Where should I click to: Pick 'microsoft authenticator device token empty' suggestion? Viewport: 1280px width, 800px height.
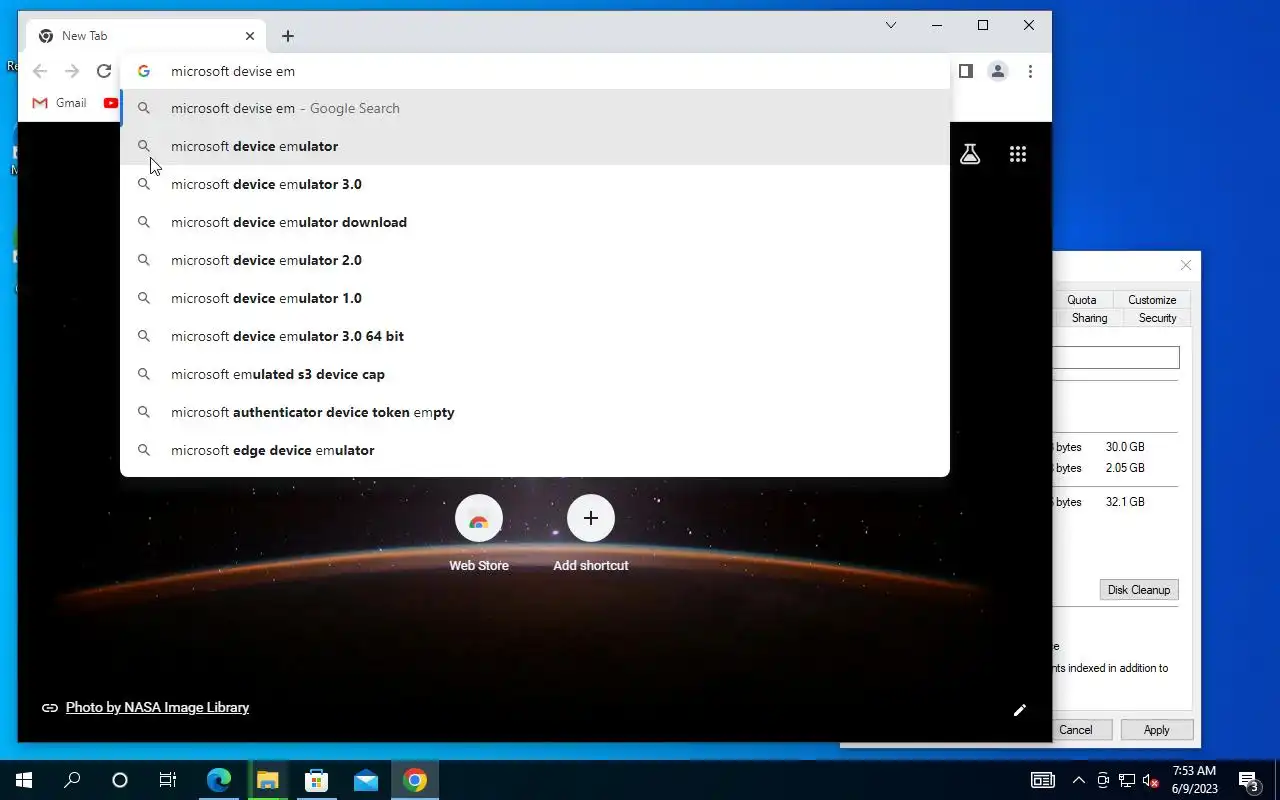[x=535, y=412]
